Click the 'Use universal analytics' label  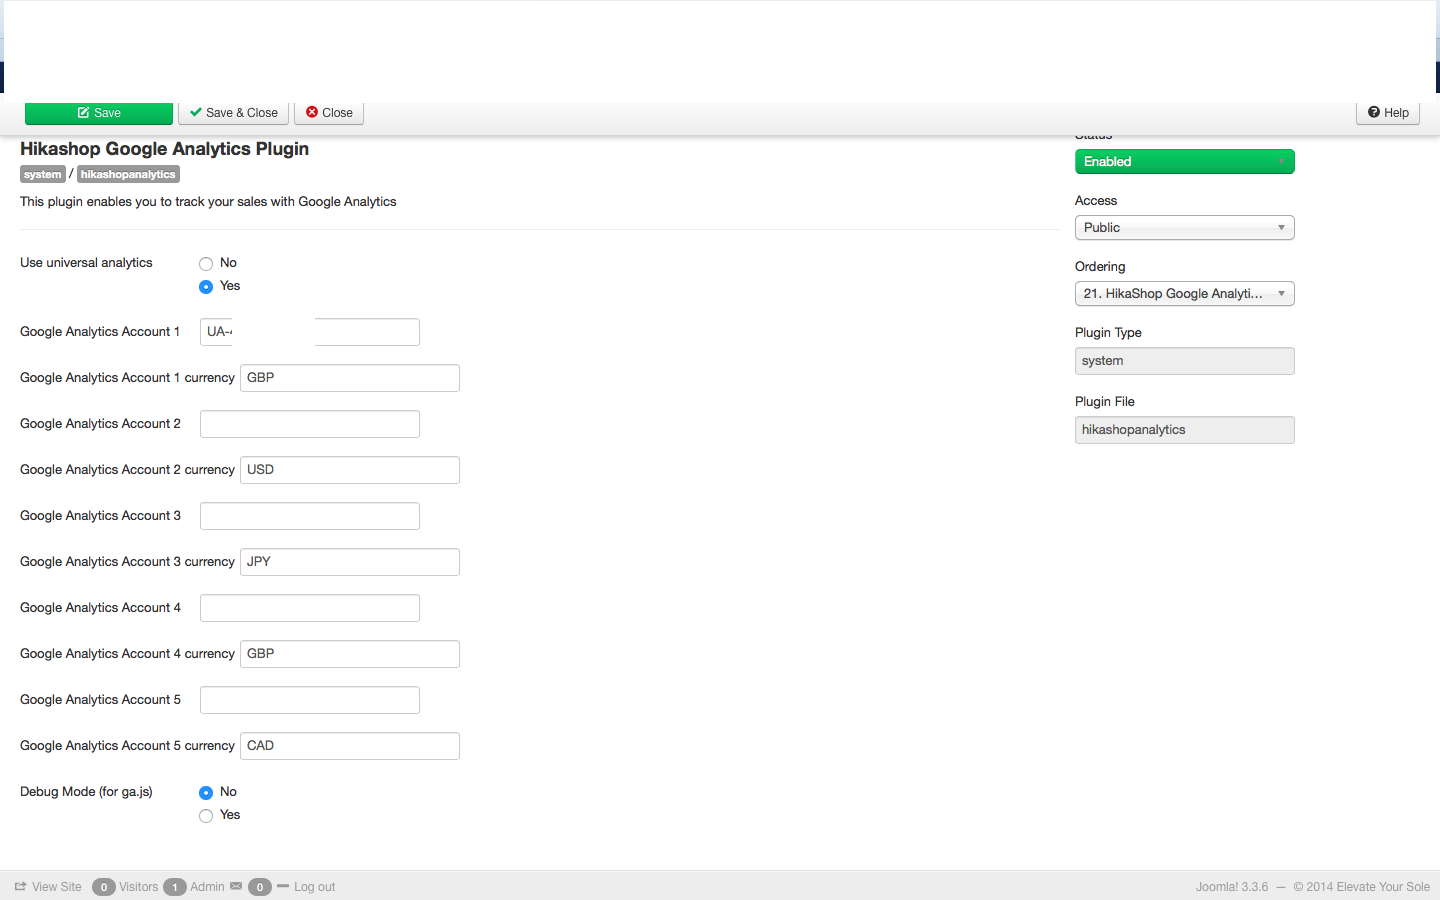click(86, 263)
